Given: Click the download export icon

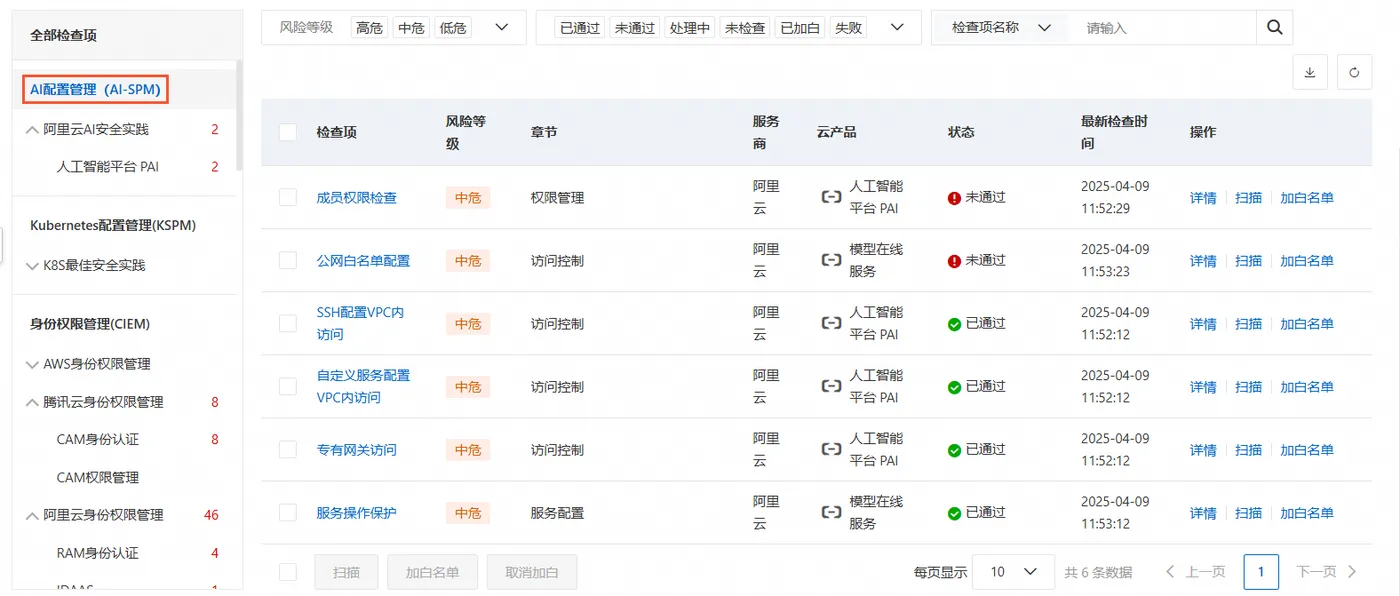Looking at the screenshot, I should 1310,73.
